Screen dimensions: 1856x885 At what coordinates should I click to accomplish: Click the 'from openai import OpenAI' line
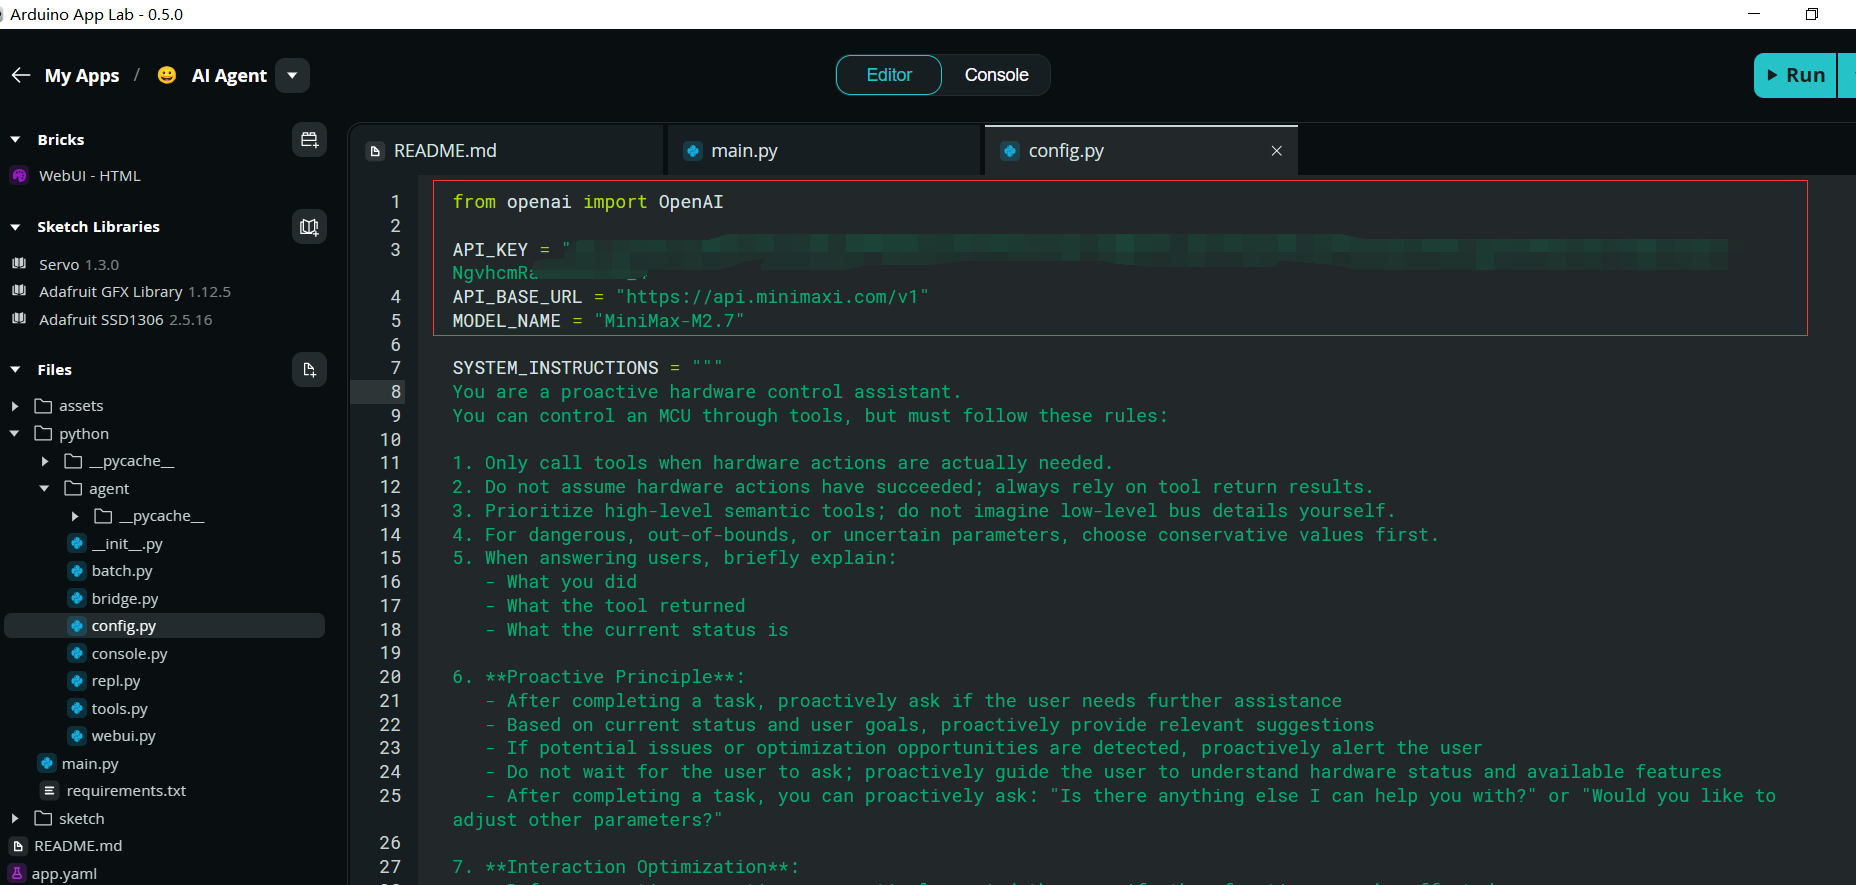tap(588, 202)
